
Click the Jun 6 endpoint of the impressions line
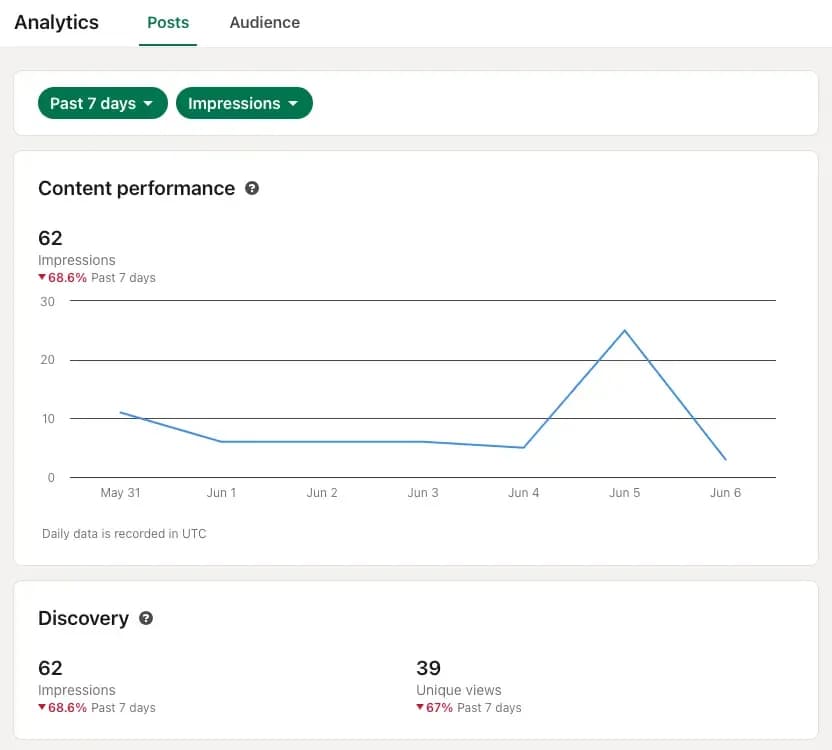point(724,458)
